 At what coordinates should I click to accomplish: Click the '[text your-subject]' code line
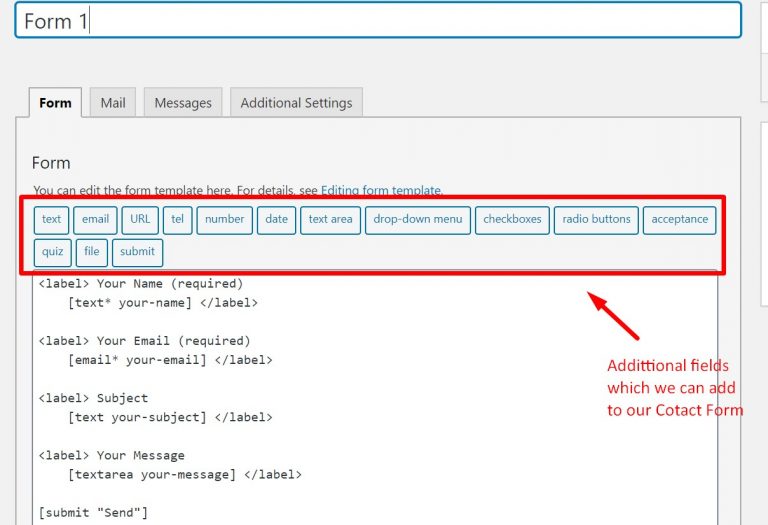pyautogui.click(x=170, y=418)
